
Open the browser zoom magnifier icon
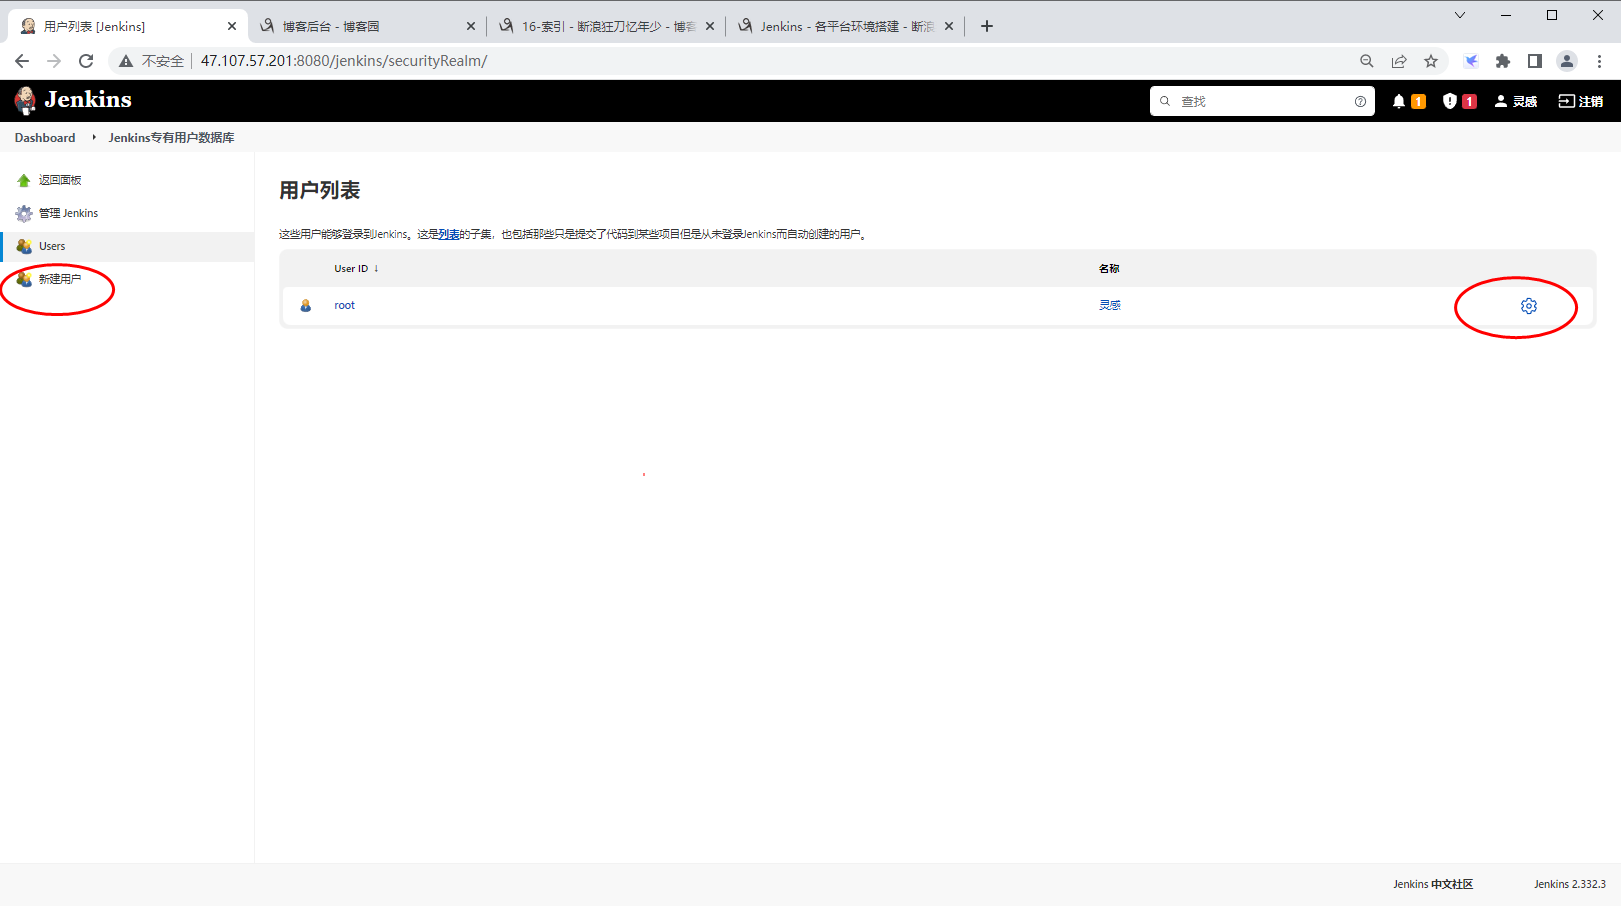coord(1367,61)
